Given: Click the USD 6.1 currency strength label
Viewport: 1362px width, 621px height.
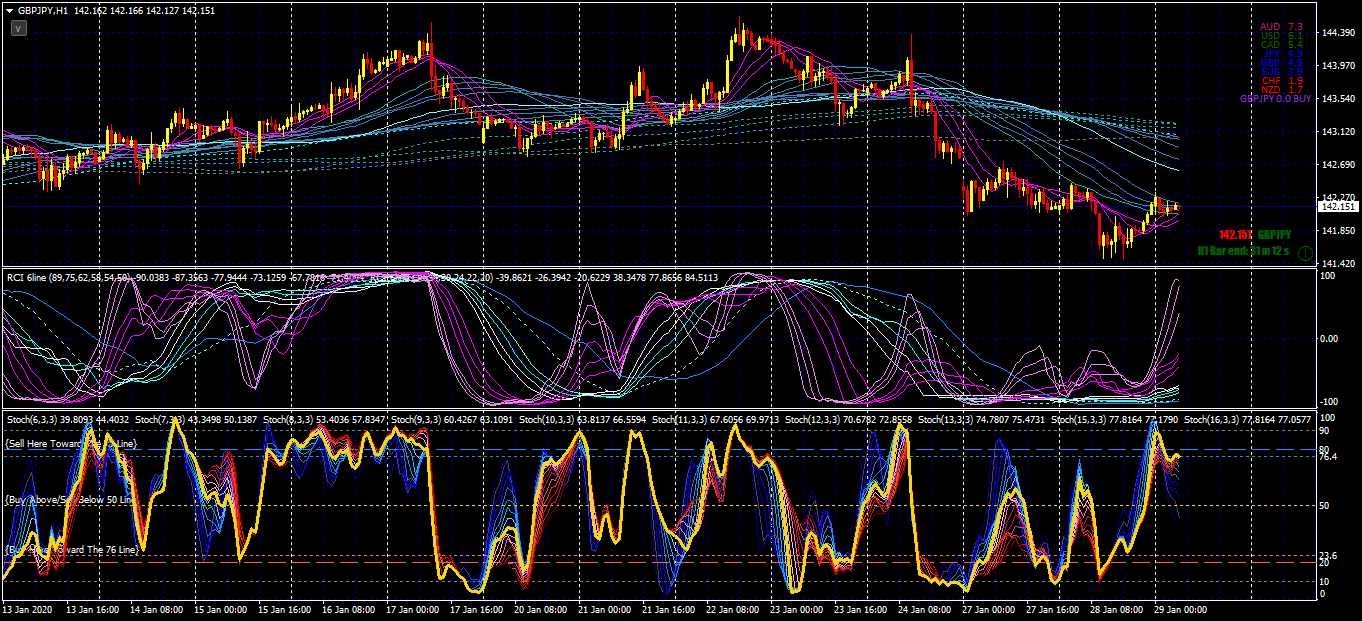Looking at the screenshot, I should click(x=1281, y=35).
